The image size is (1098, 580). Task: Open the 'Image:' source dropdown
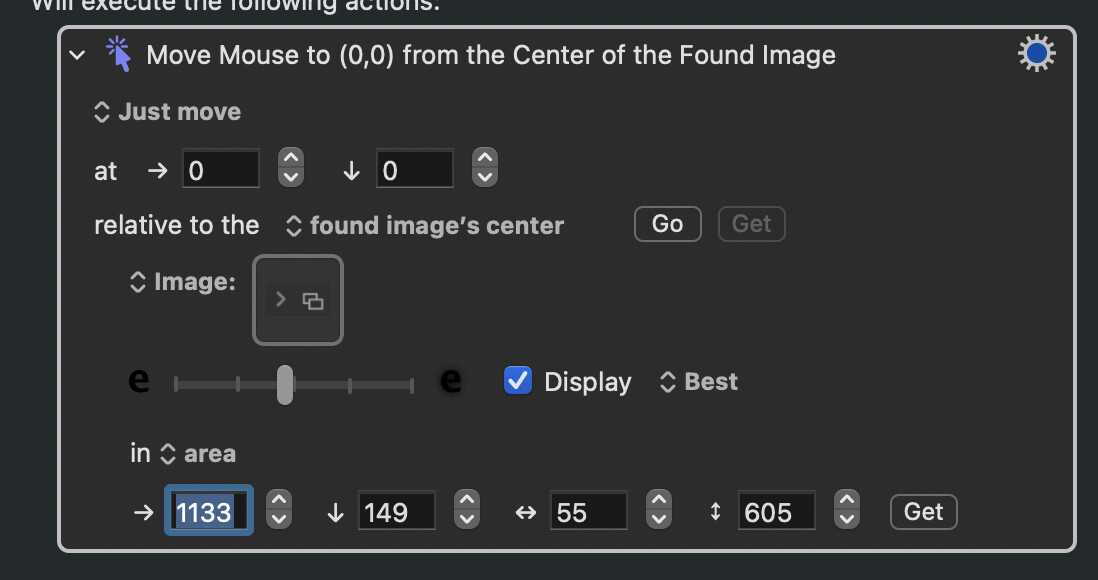click(x=183, y=282)
